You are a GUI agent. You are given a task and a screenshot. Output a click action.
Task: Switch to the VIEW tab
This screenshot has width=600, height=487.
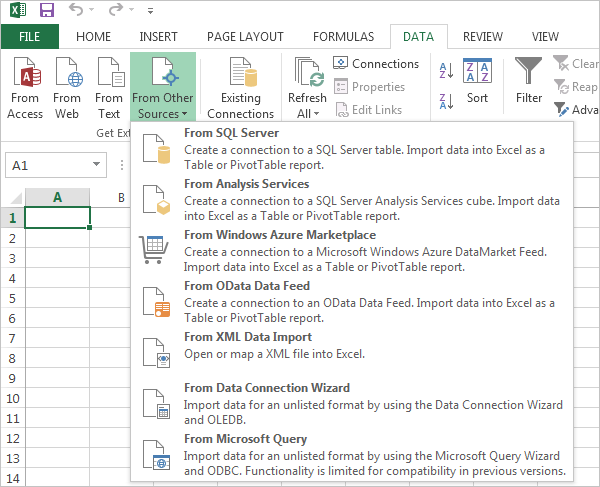(545, 37)
